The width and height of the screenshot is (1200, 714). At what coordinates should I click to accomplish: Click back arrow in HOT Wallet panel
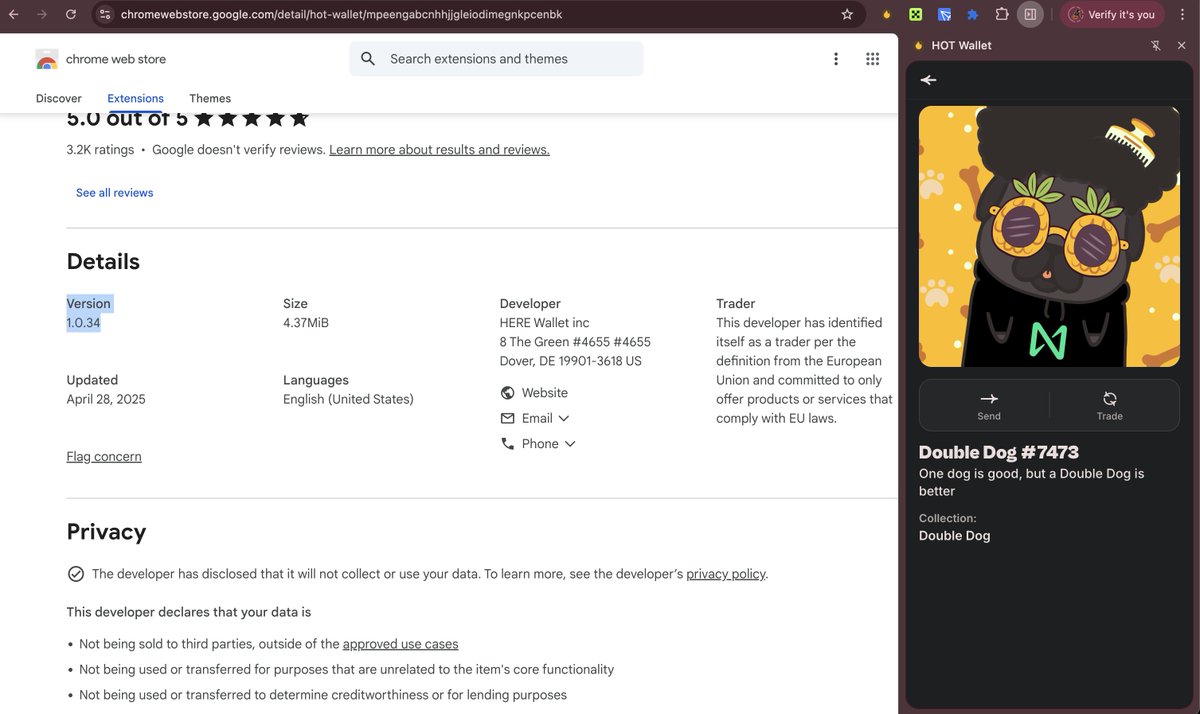click(x=929, y=80)
